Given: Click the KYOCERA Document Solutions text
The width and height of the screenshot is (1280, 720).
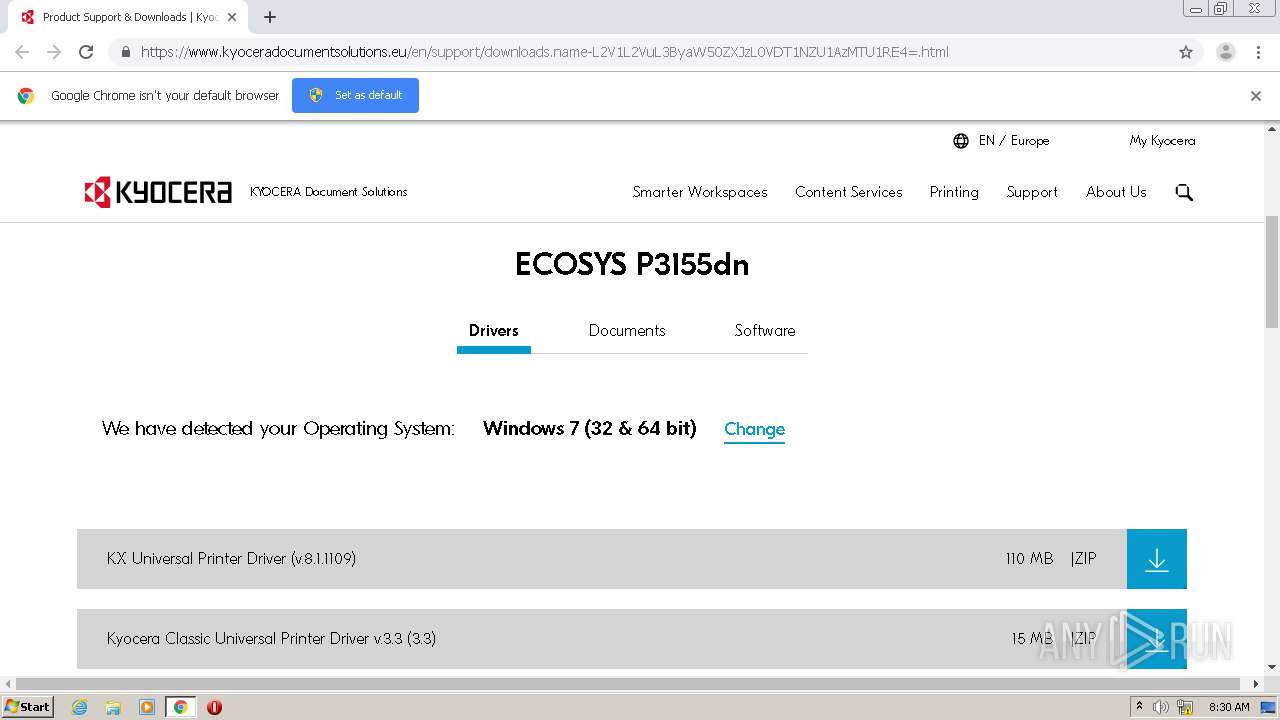Looking at the screenshot, I should point(329,192).
